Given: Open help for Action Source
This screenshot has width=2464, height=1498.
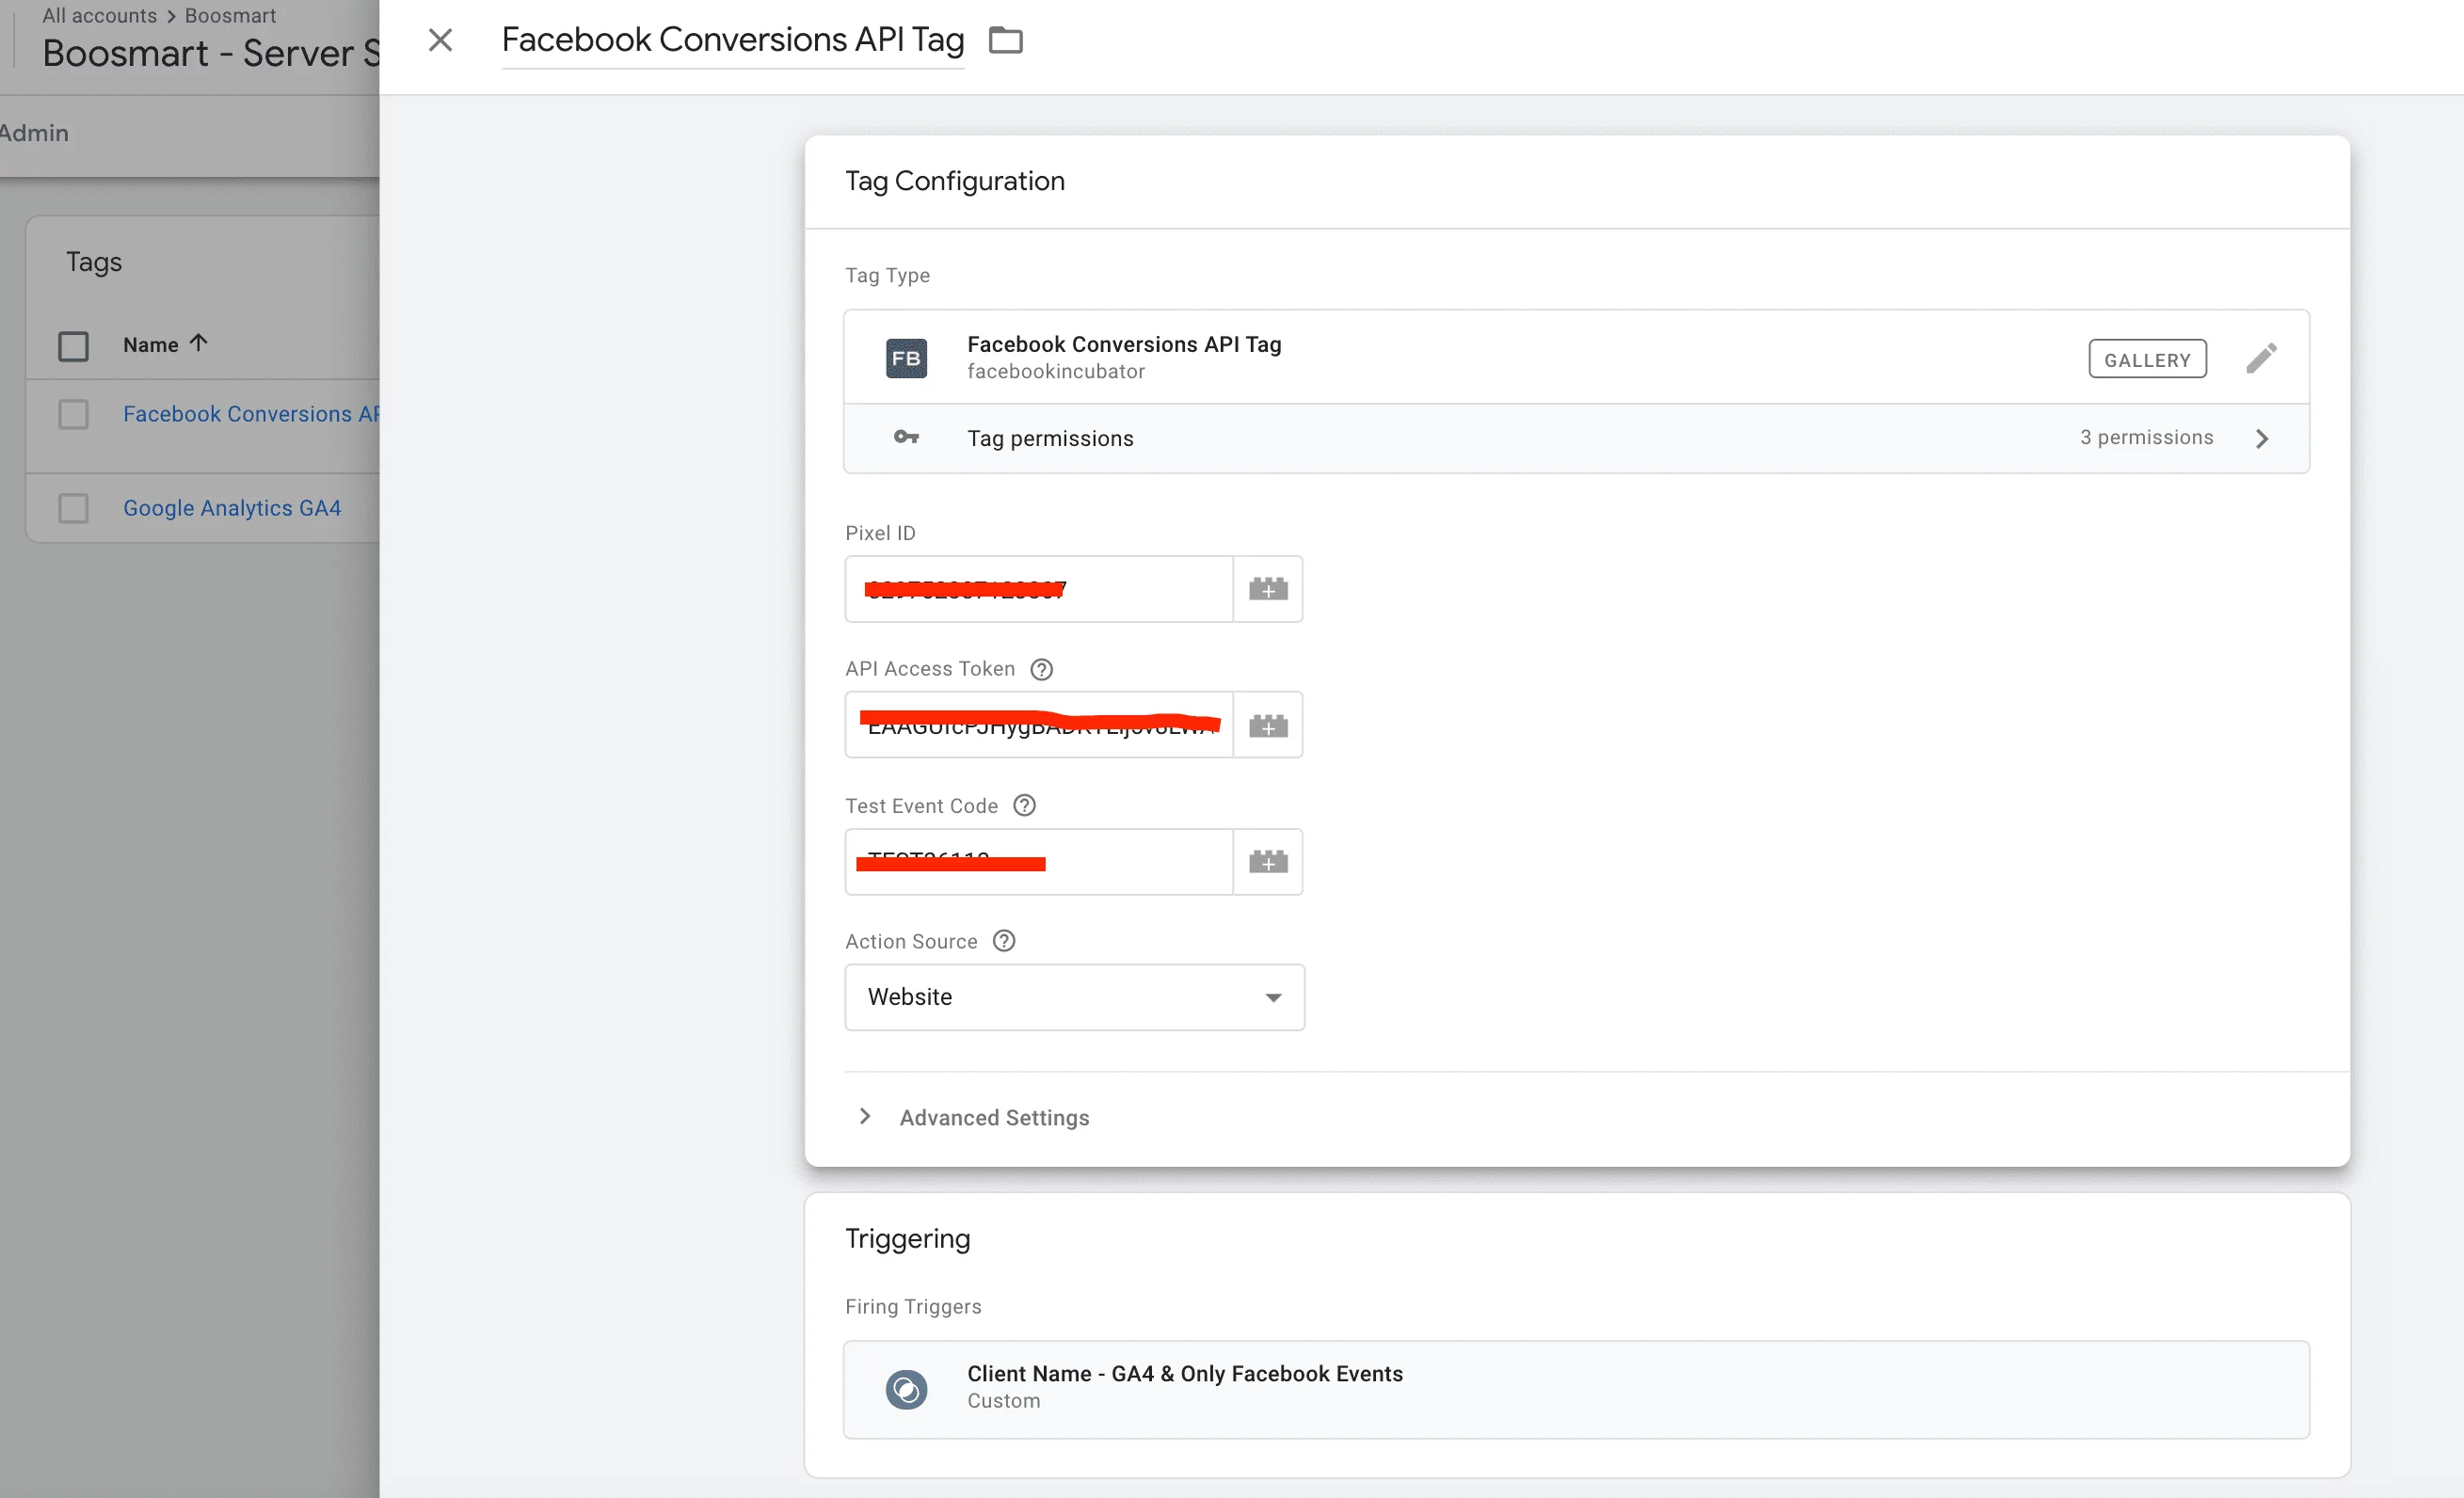Looking at the screenshot, I should [1004, 941].
